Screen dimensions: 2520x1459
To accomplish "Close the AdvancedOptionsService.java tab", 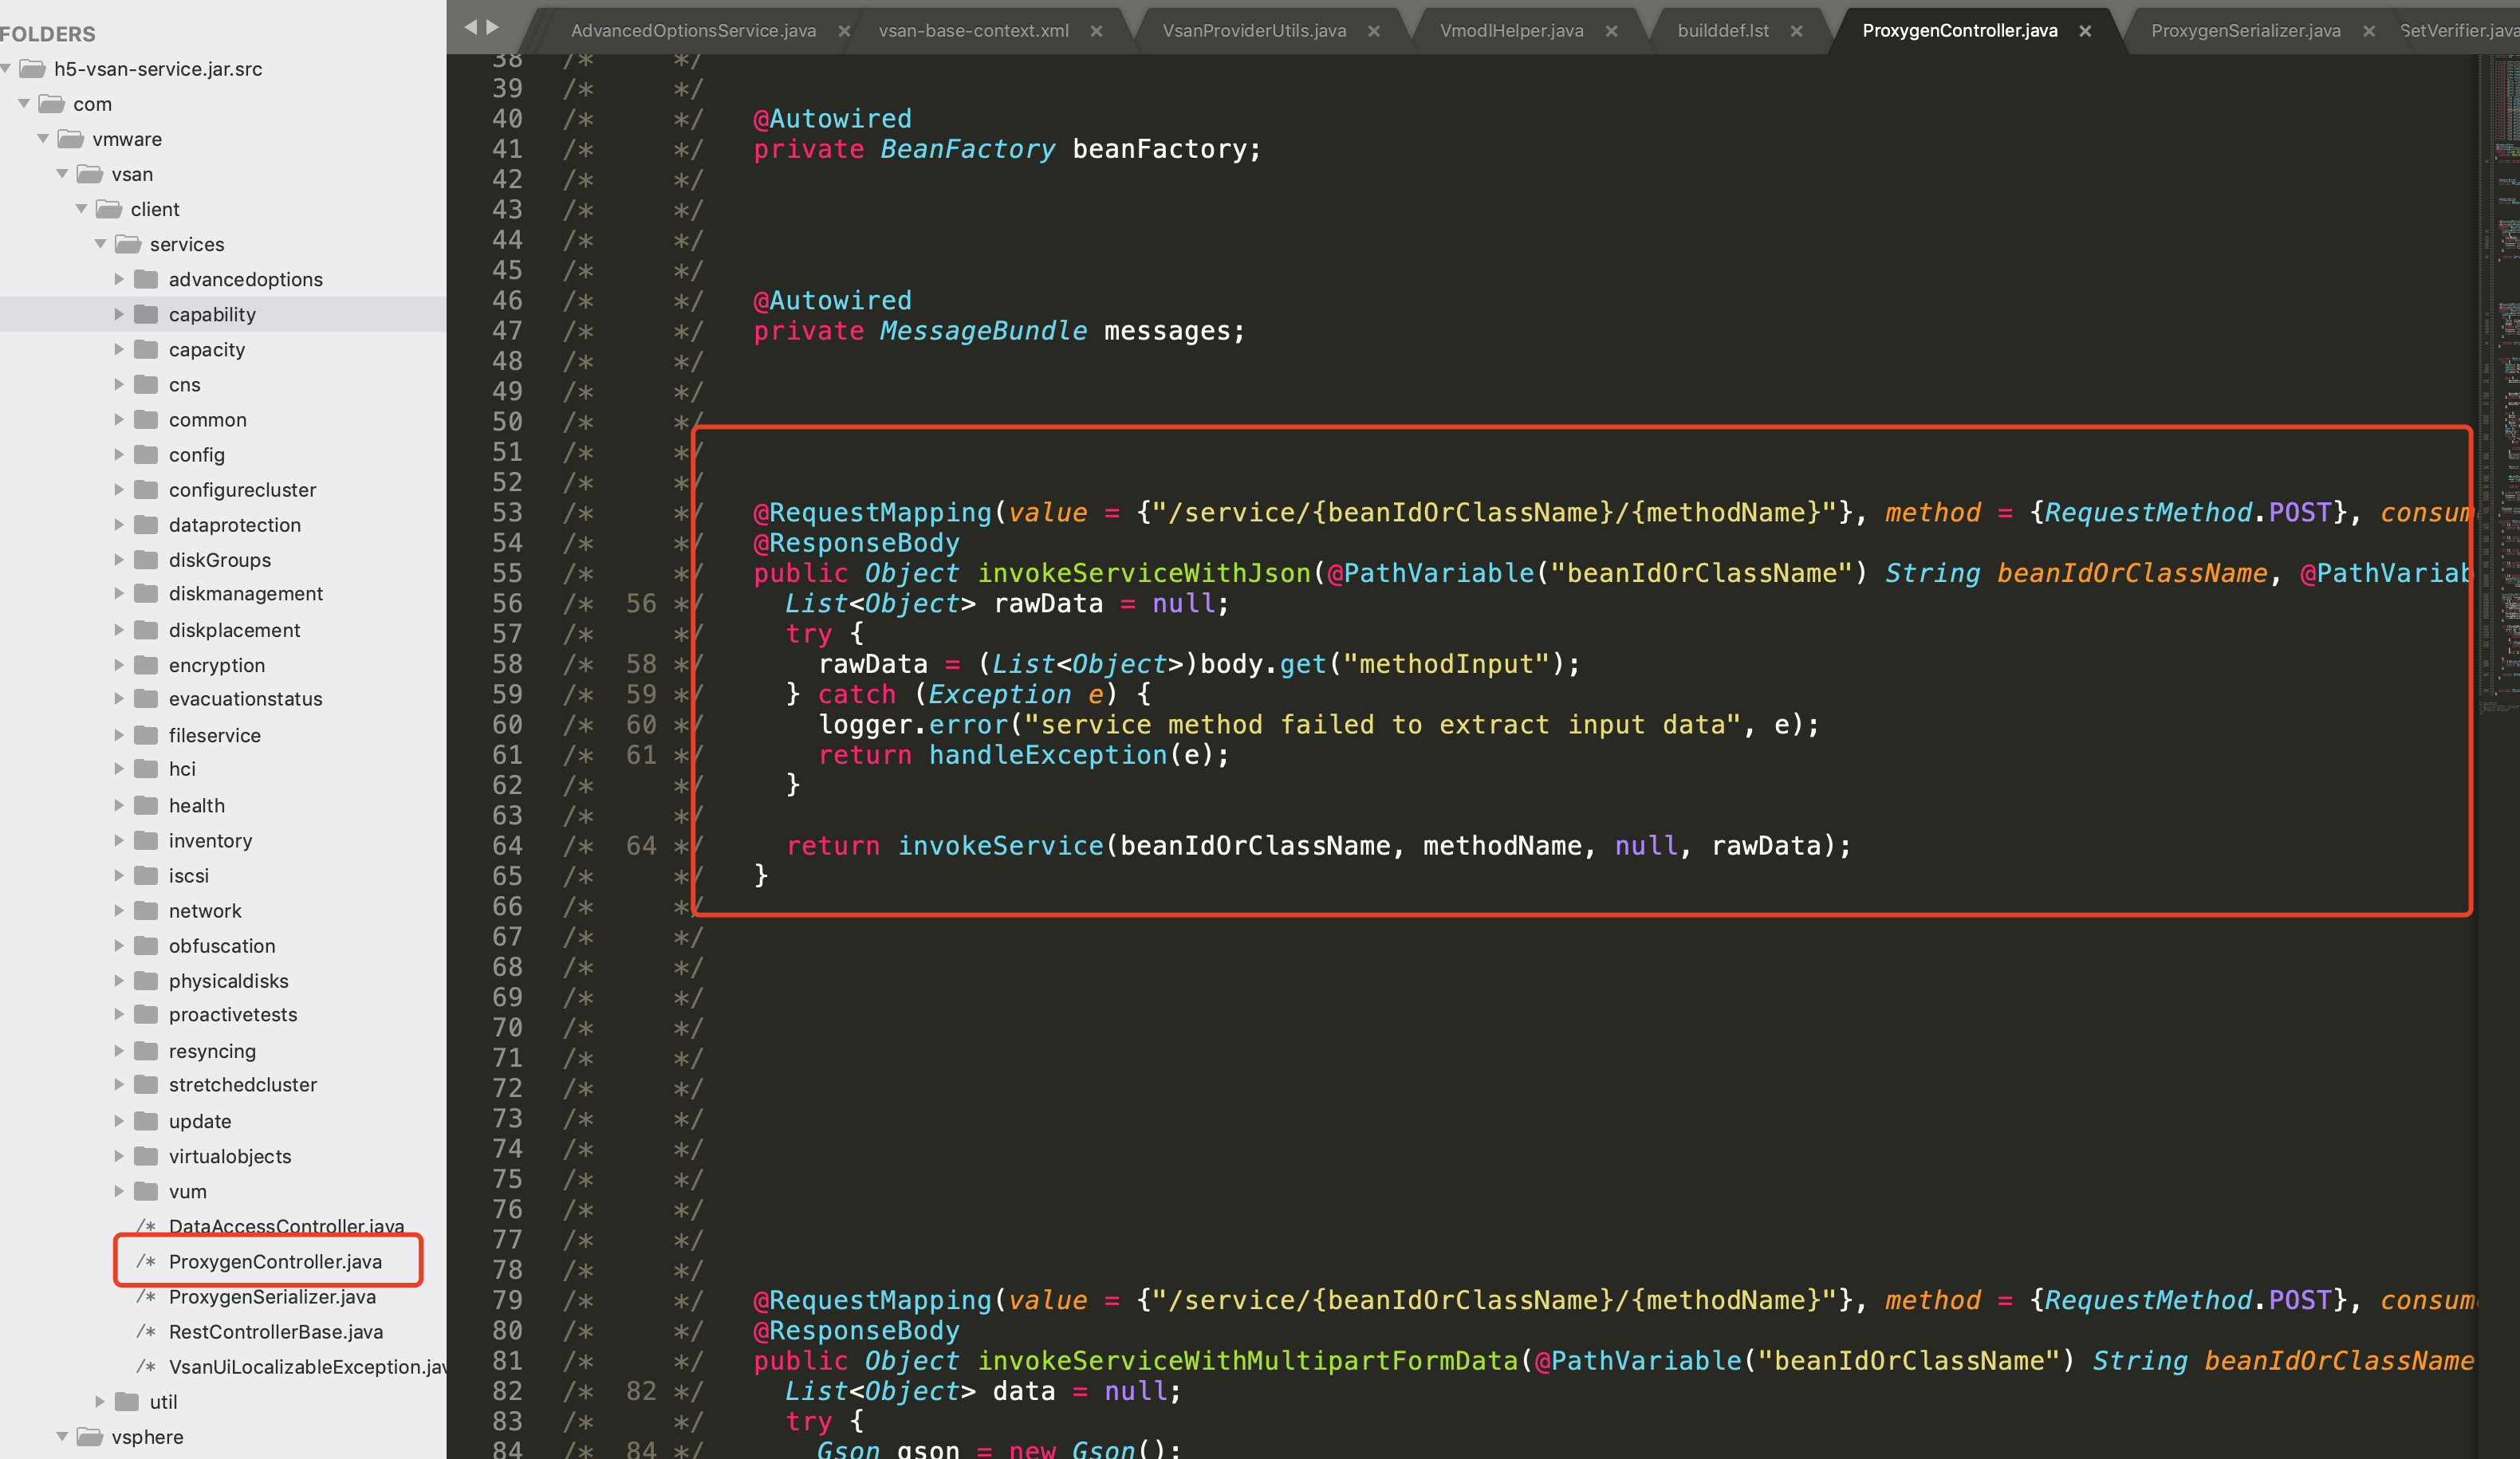I will pyautogui.click(x=844, y=31).
